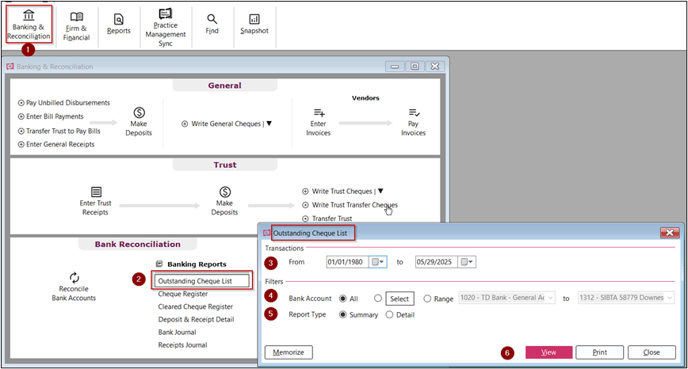Image resolution: width=688 pixels, height=369 pixels.
Task: Click the Memorize button
Action: 289,352
